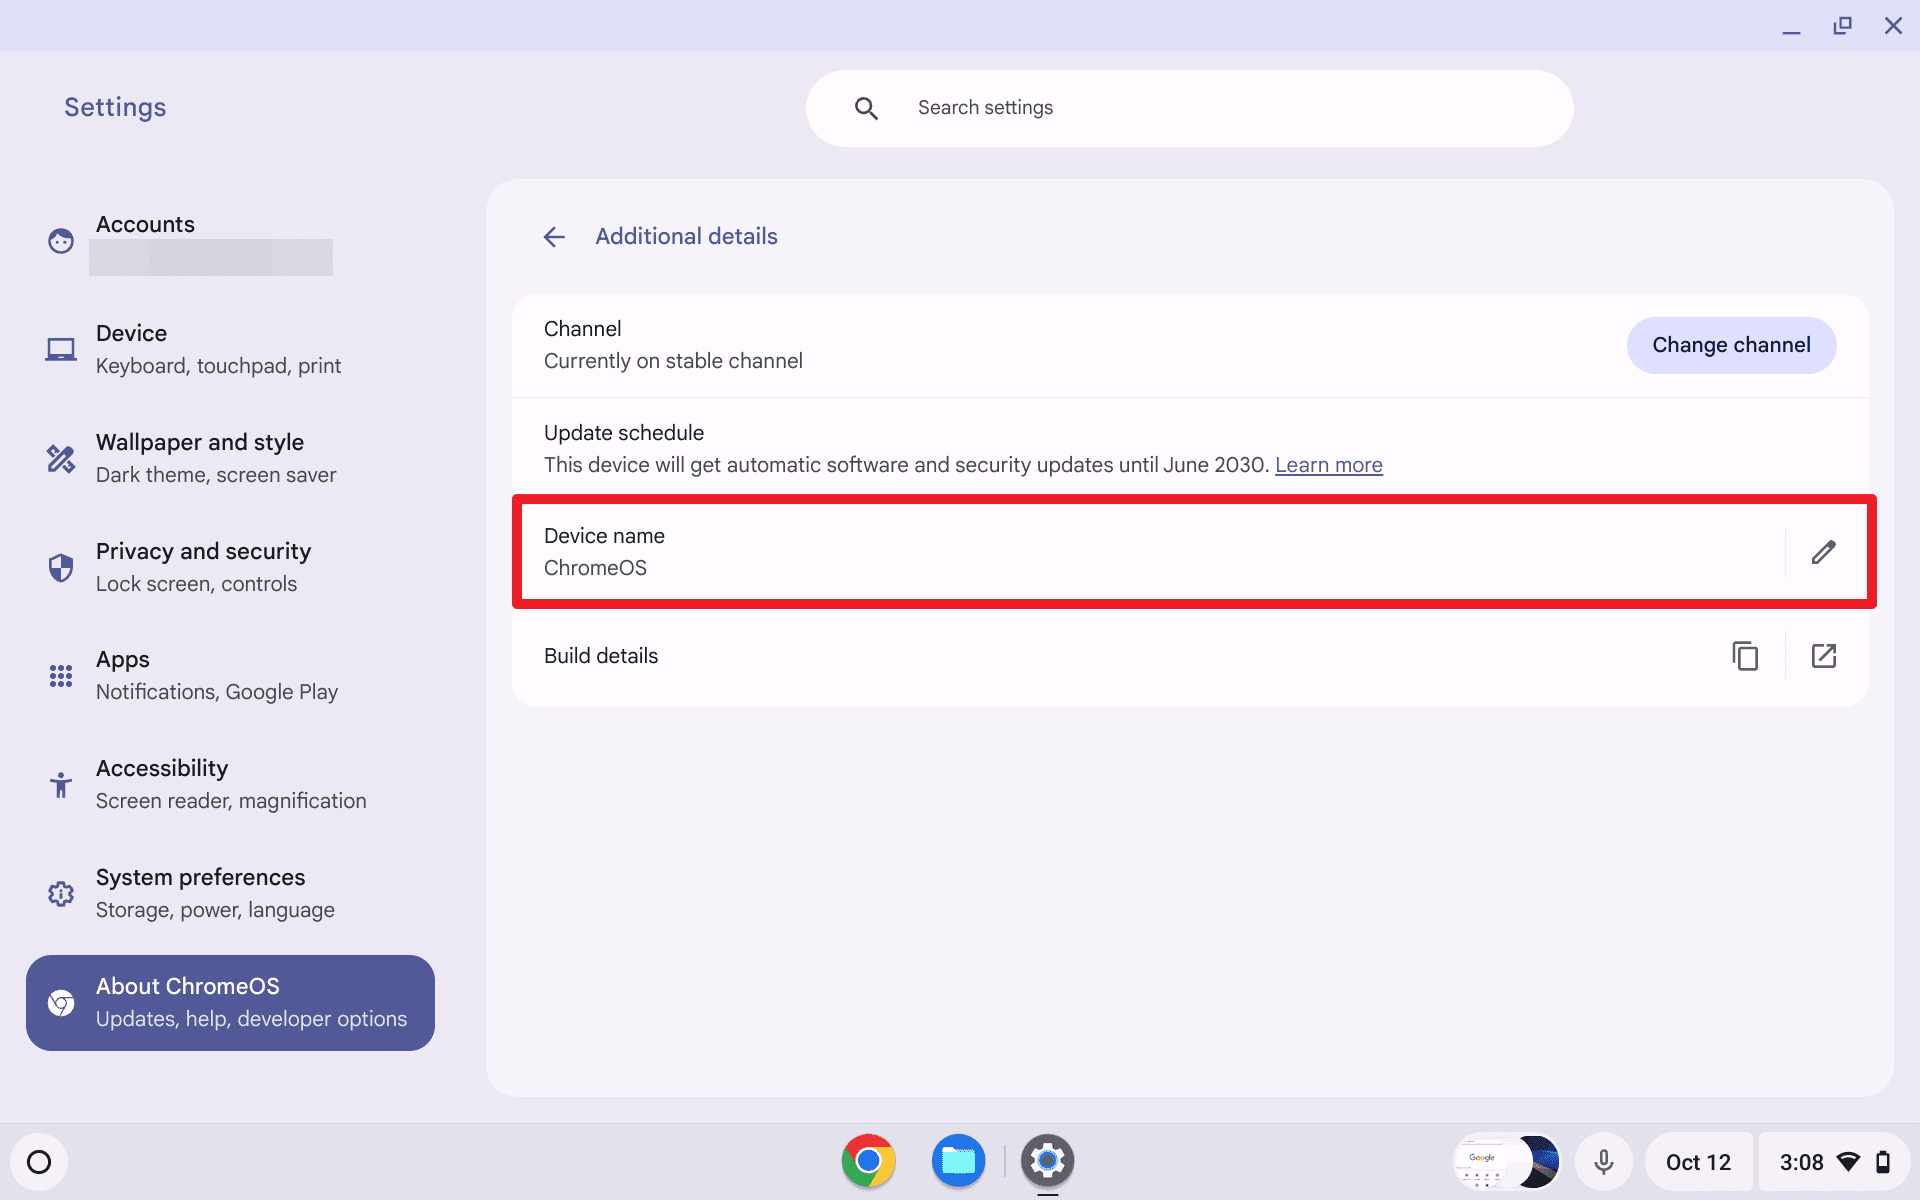This screenshot has height=1200, width=1920.
Task: Select About ChromeOS menu item
Action: (229, 1002)
